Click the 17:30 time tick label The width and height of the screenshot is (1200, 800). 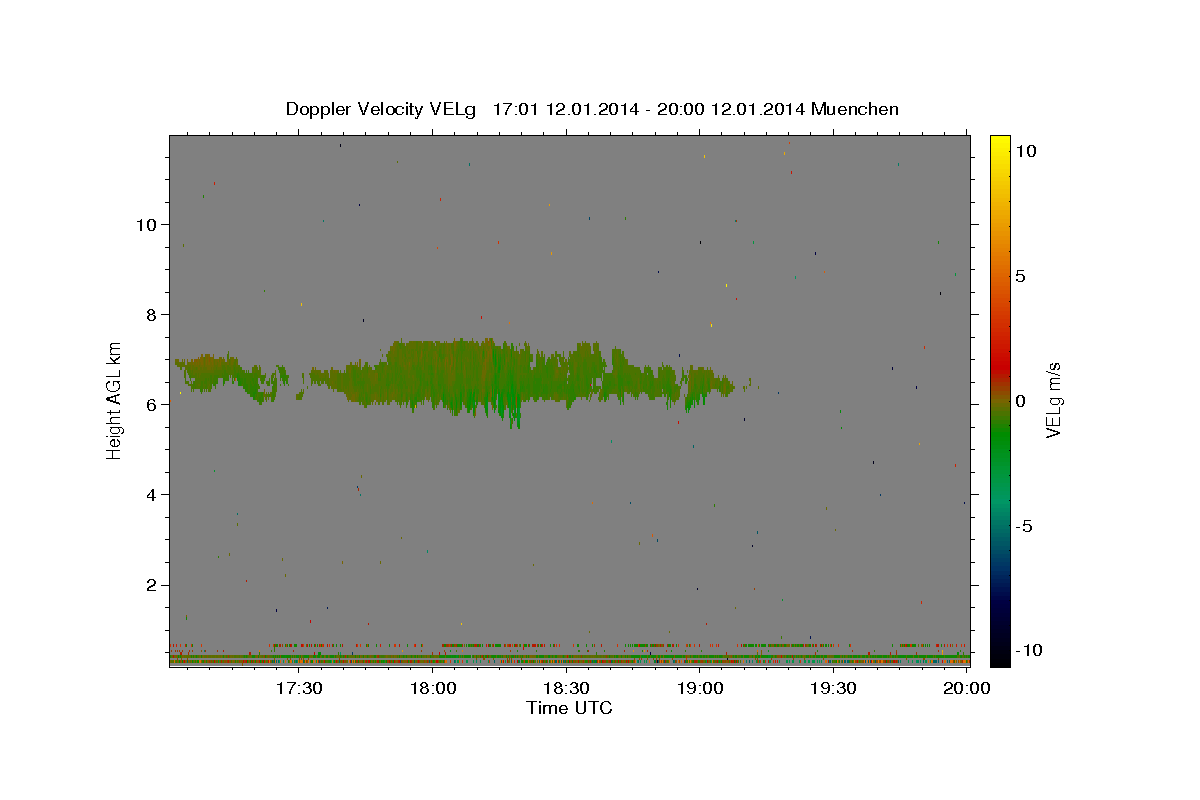pyautogui.click(x=298, y=688)
